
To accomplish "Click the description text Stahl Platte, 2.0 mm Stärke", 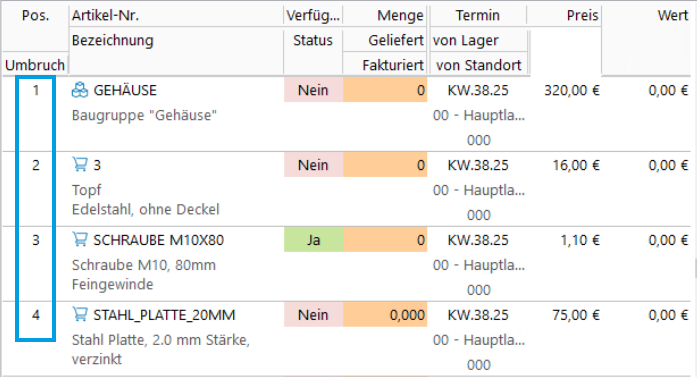I will [160, 340].
